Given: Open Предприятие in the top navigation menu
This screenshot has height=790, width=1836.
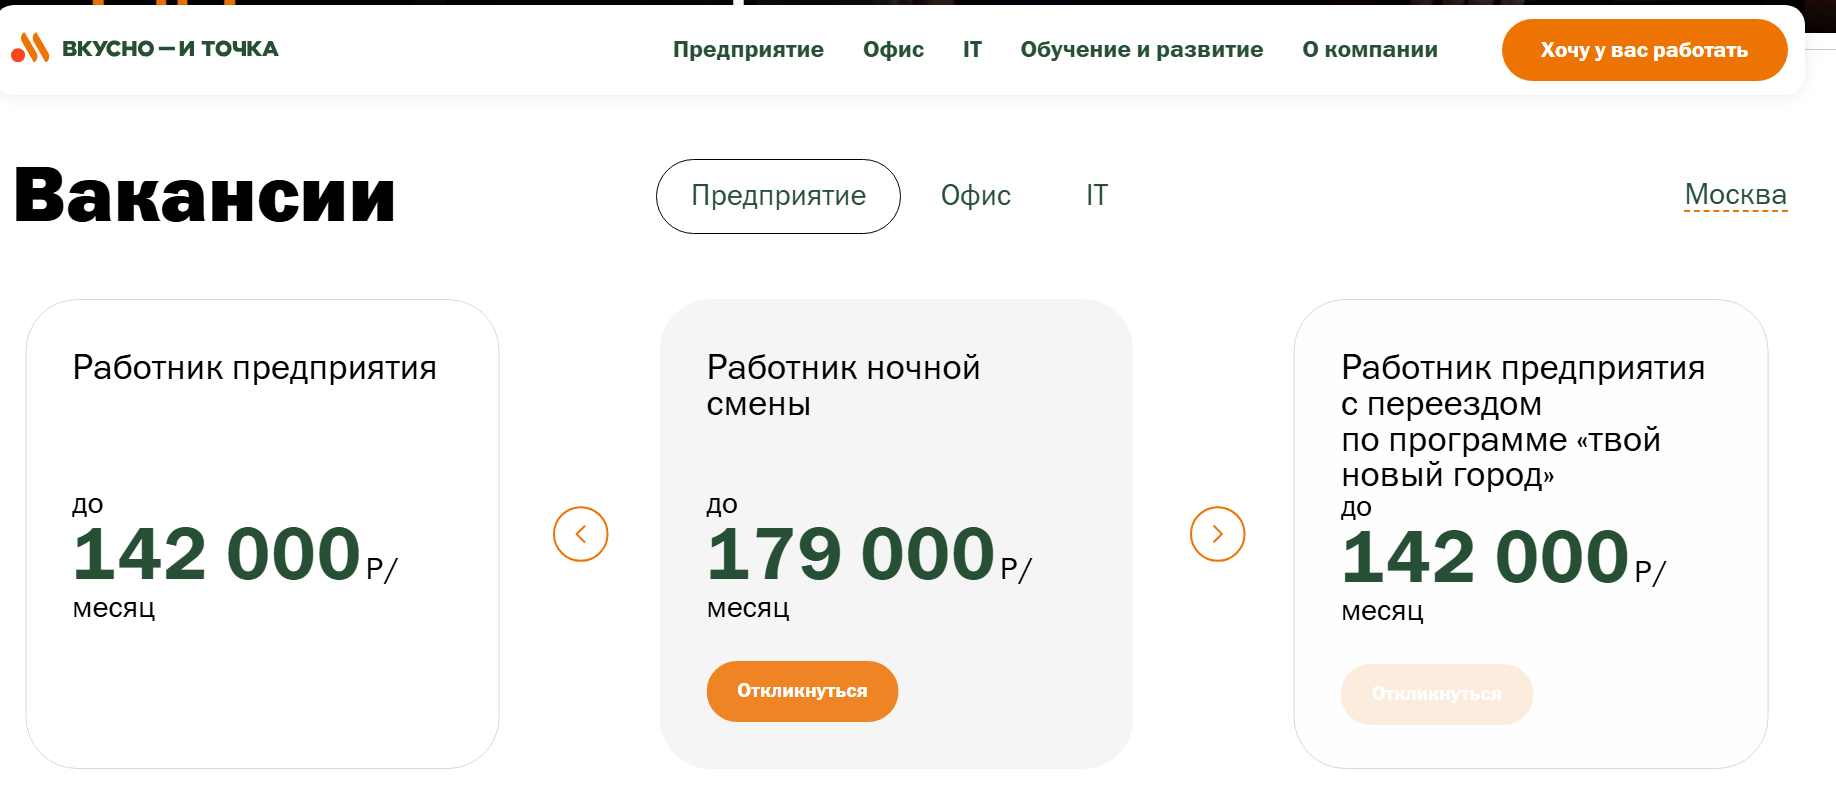Looking at the screenshot, I should (x=748, y=50).
